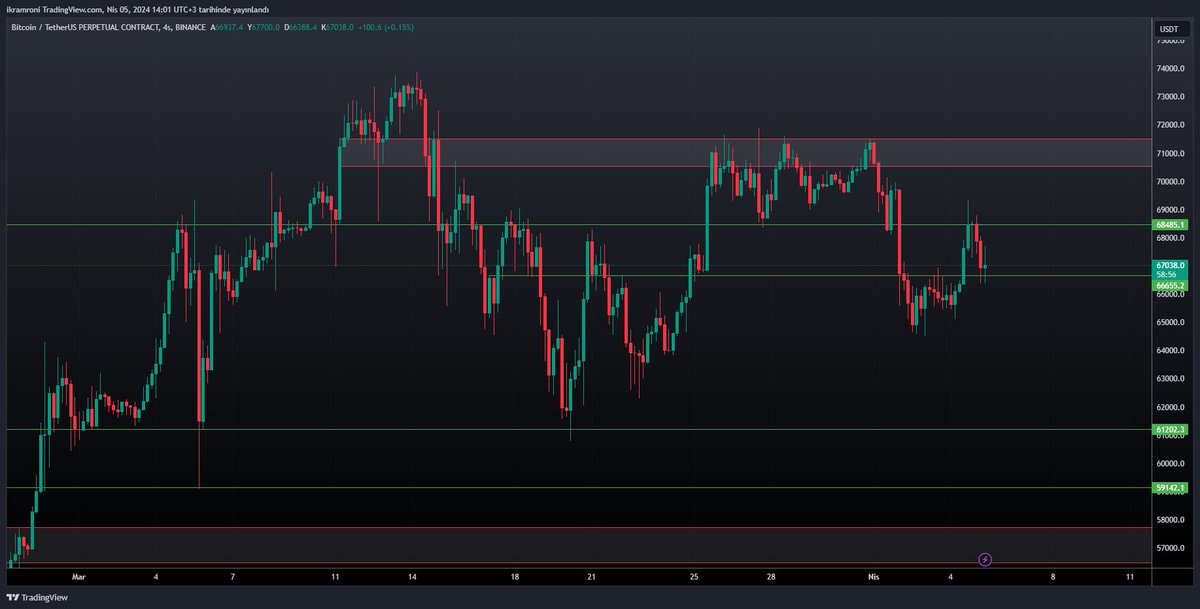Click the 28 date label on time axis

(x=772, y=577)
